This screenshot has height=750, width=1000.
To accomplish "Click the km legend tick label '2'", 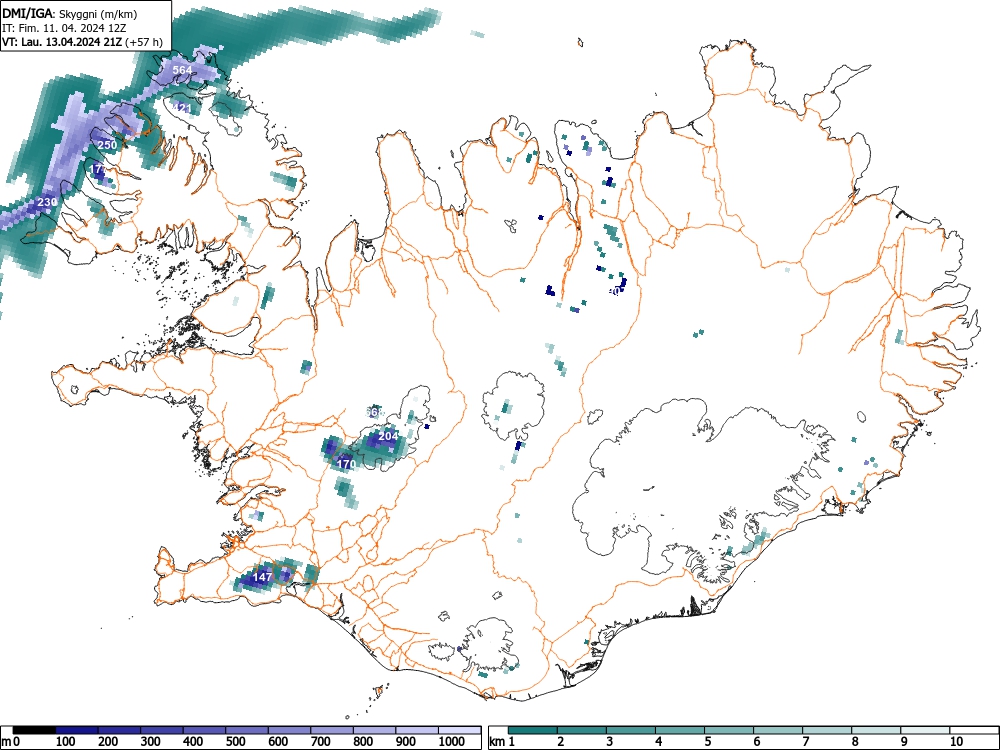I will (561, 742).
